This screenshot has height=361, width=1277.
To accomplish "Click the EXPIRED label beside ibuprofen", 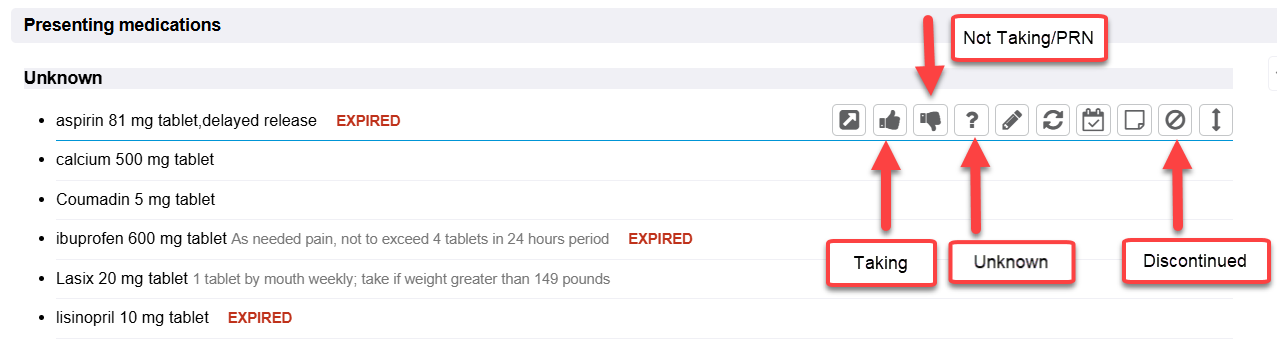I will (x=660, y=239).
